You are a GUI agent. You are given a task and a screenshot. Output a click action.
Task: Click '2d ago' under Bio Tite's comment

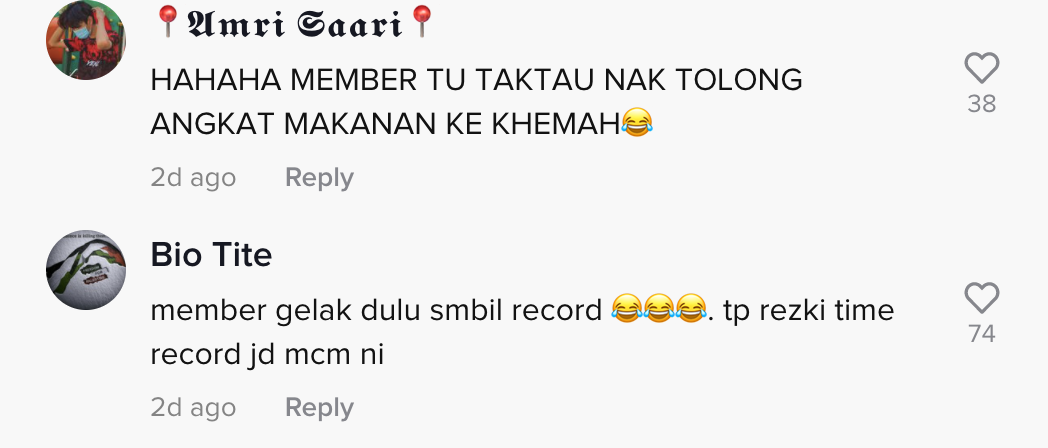193,407
